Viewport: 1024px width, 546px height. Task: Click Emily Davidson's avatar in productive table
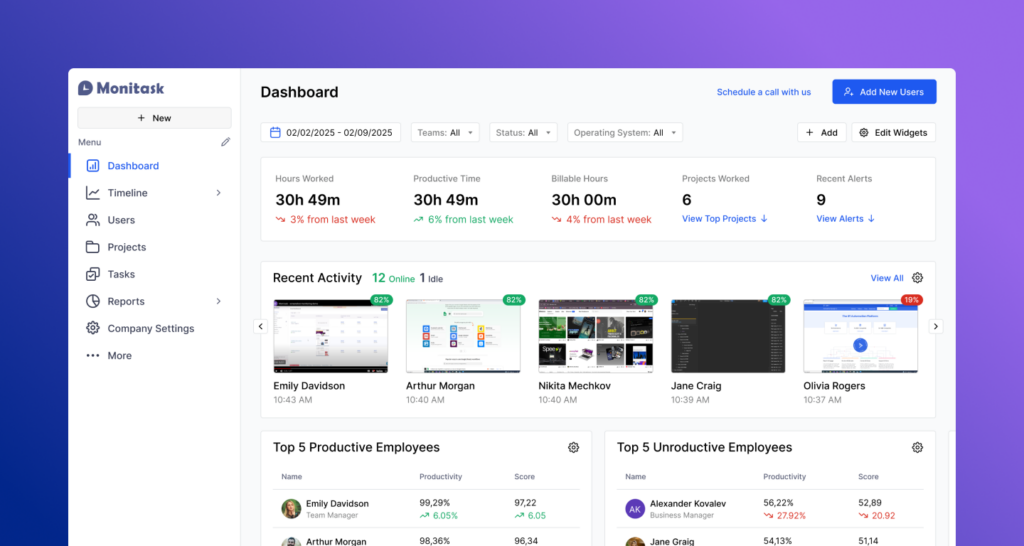tap(291, 509)
